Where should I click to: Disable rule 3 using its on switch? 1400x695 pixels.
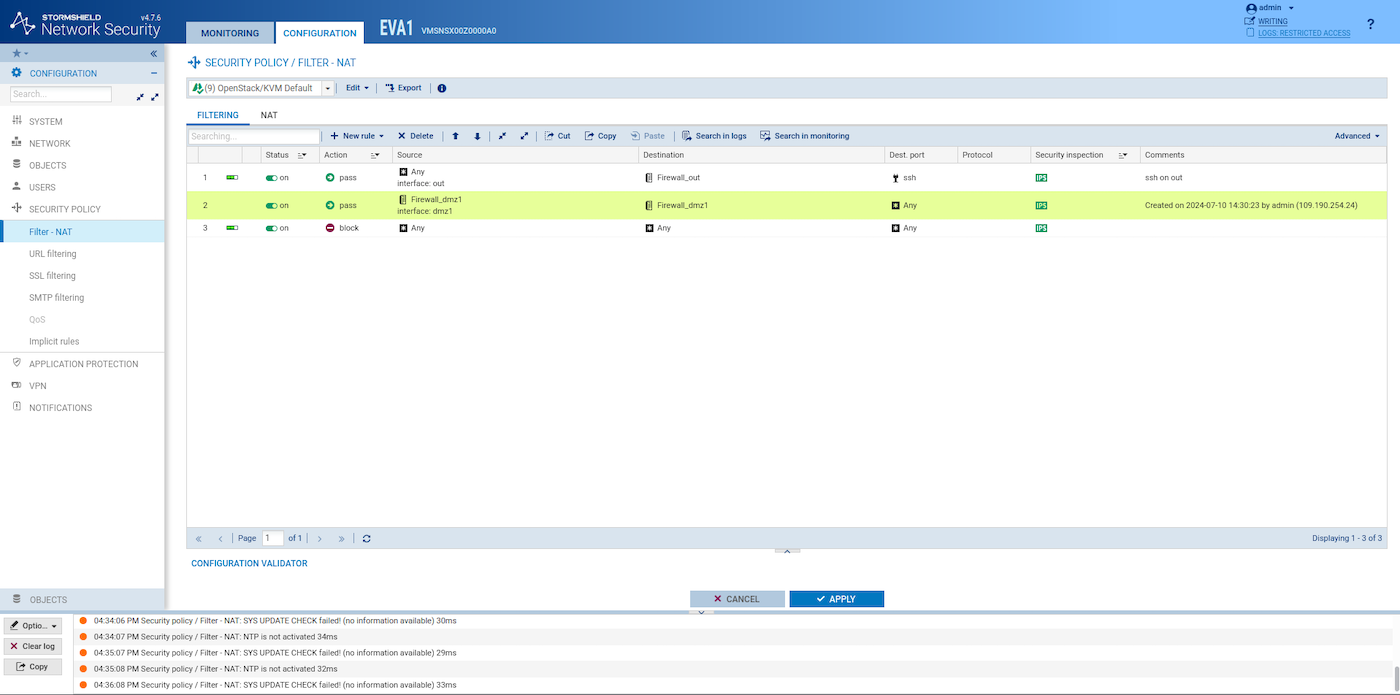[271, 228]
